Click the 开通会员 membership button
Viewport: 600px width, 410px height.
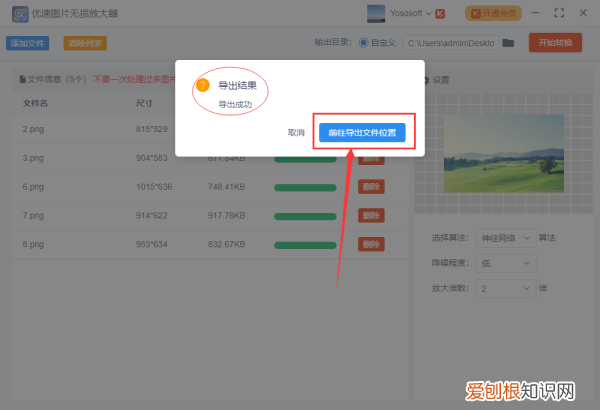click(x=493, y=14)
